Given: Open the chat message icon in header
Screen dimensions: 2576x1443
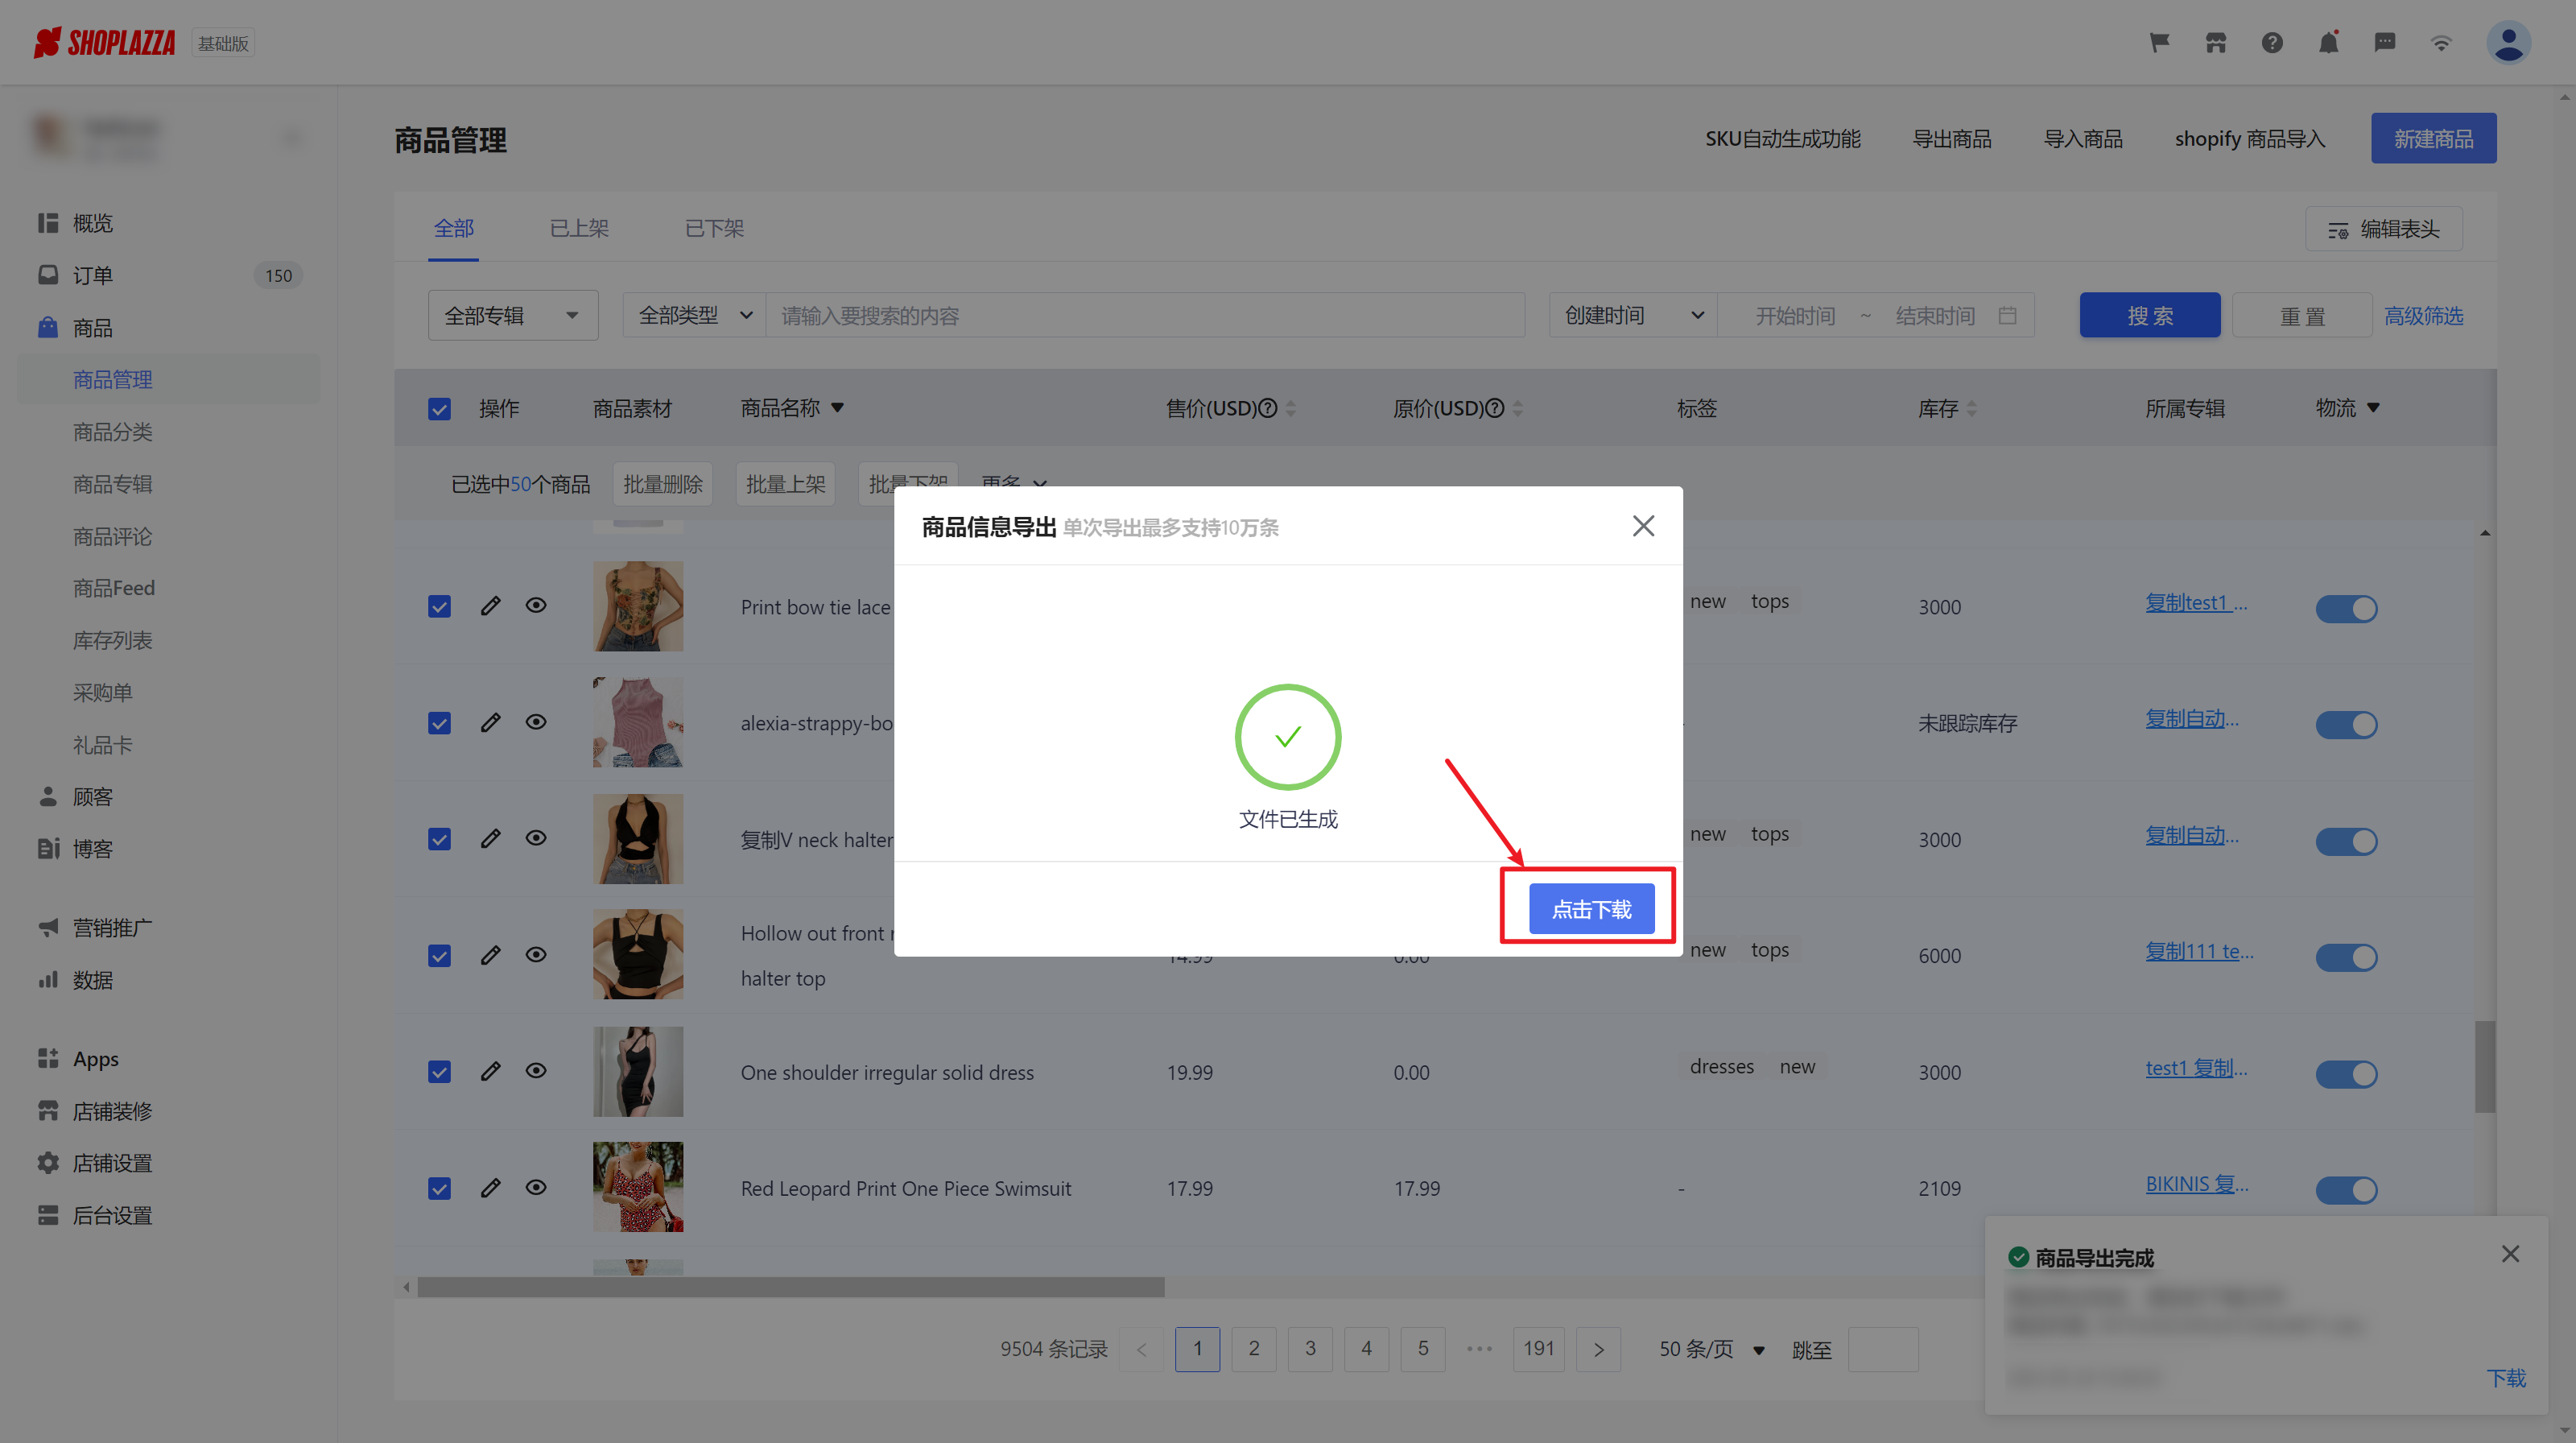Looking at the screenshot, I should pyautogui.click(x=2385, y=43).
